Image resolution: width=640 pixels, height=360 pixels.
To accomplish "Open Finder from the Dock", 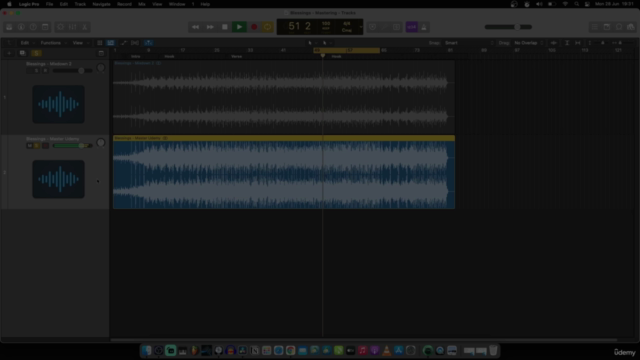I will pyautogui.click(x=147, y=350).
